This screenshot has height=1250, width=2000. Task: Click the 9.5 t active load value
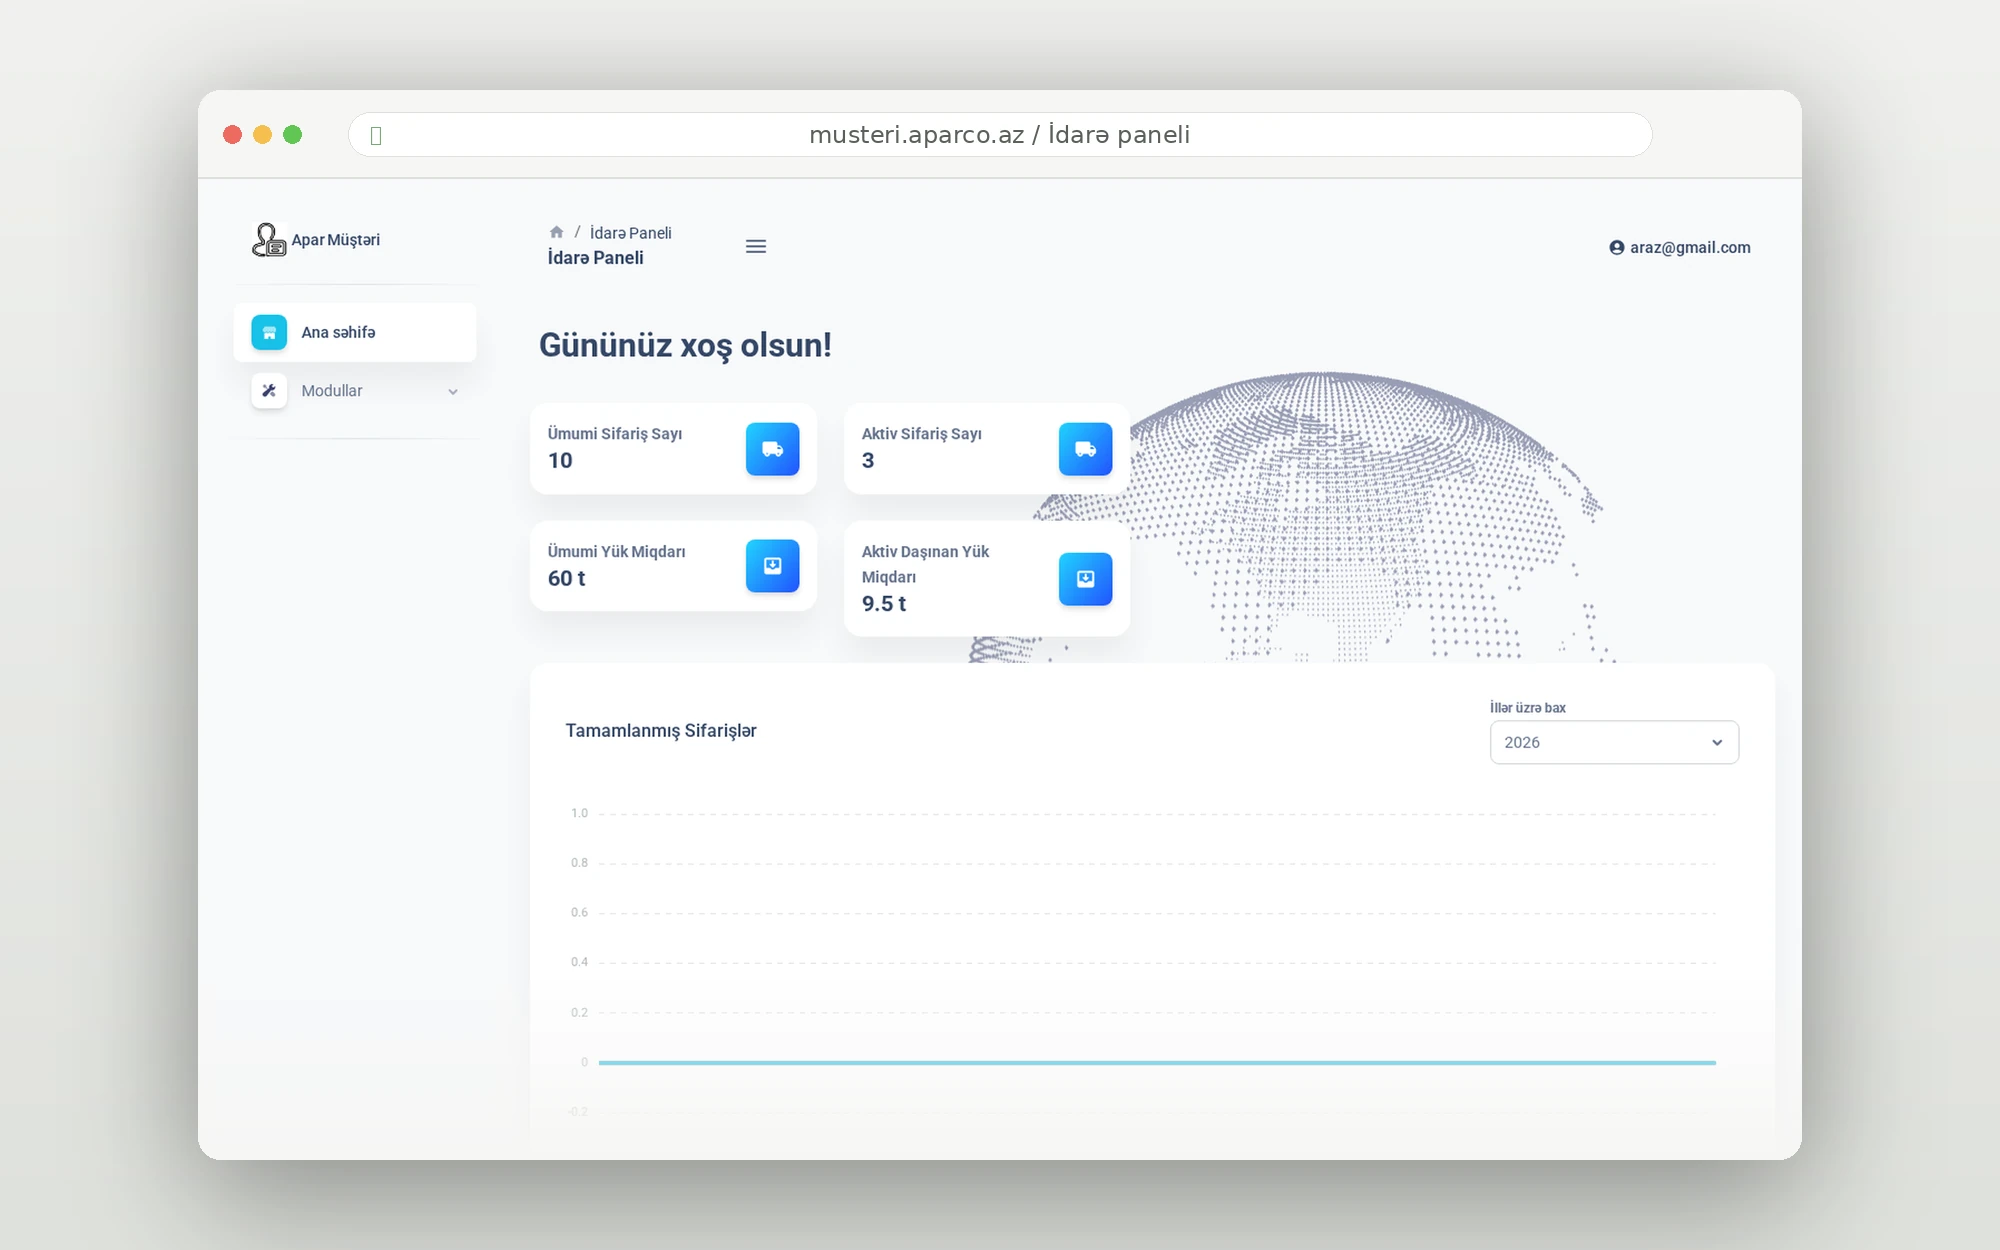click(x=884, y=604)
